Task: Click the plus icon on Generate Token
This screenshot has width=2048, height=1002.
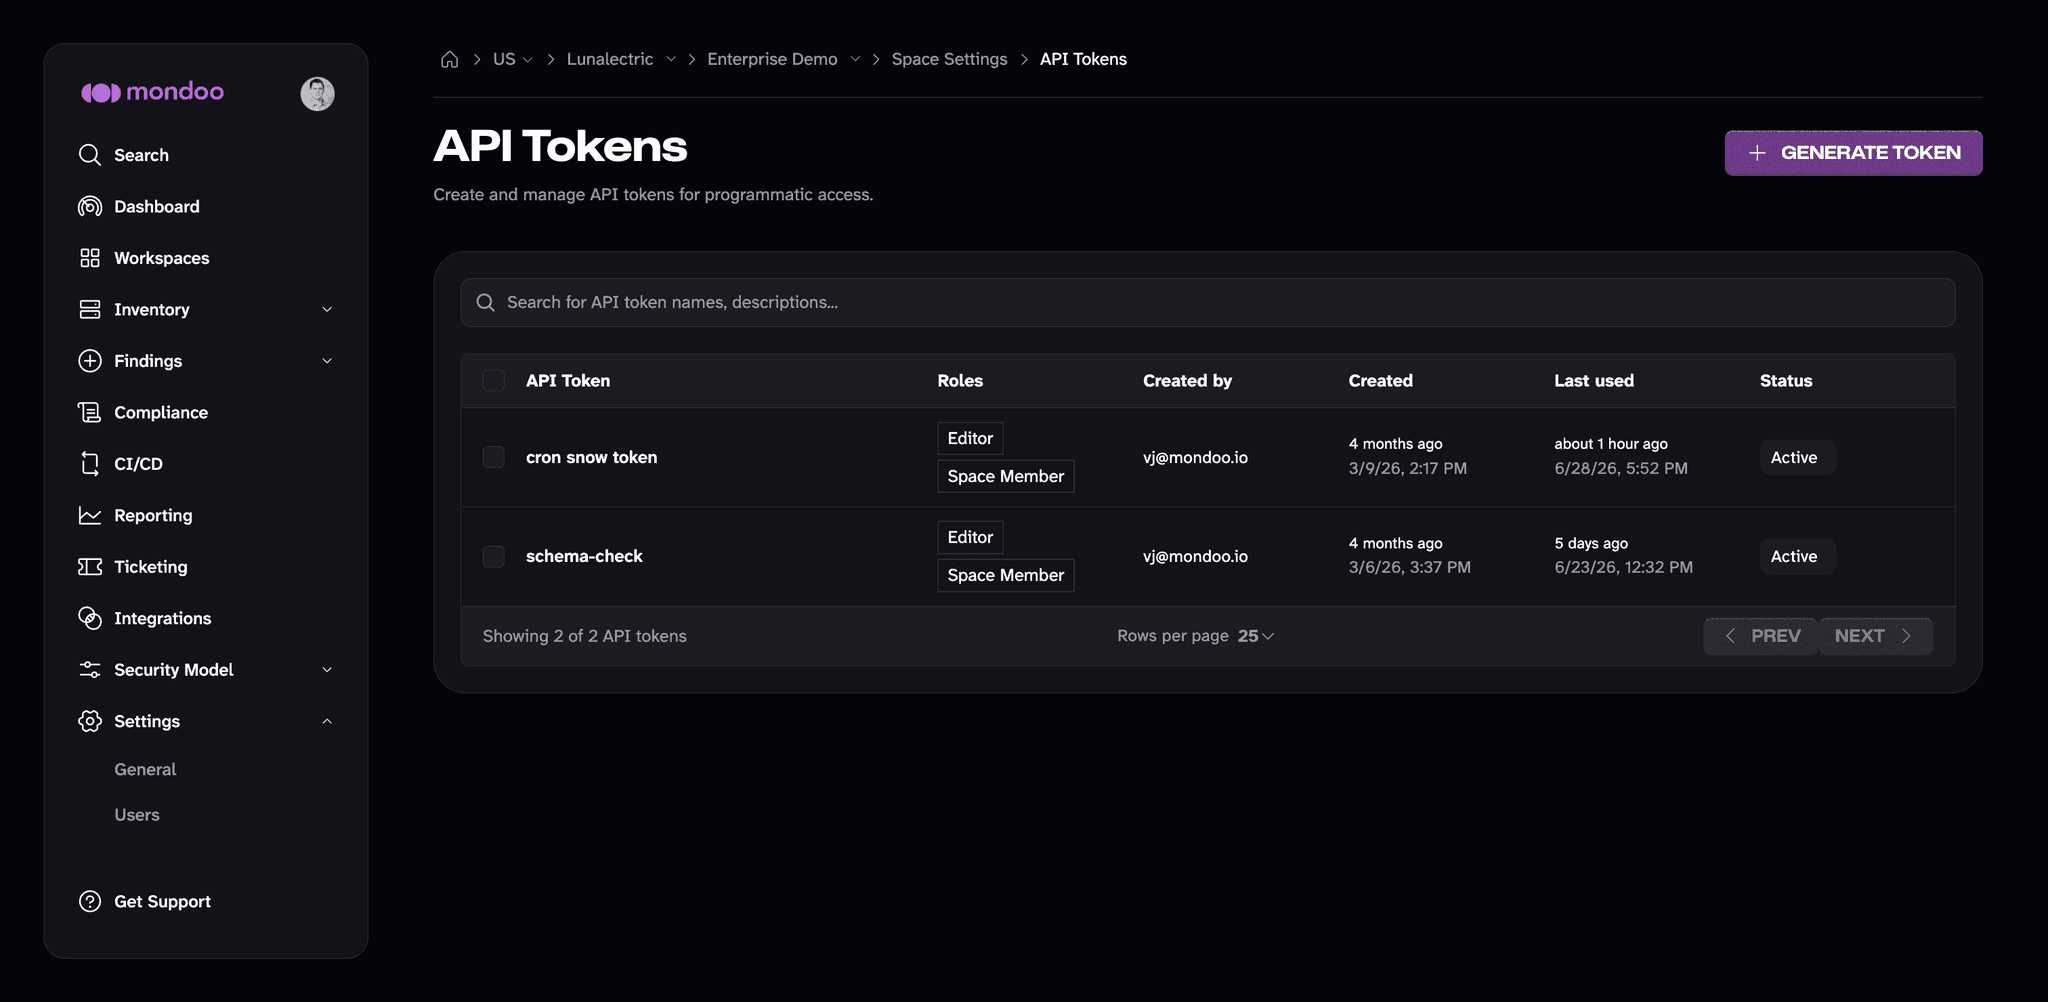Action: point(1757,153)
